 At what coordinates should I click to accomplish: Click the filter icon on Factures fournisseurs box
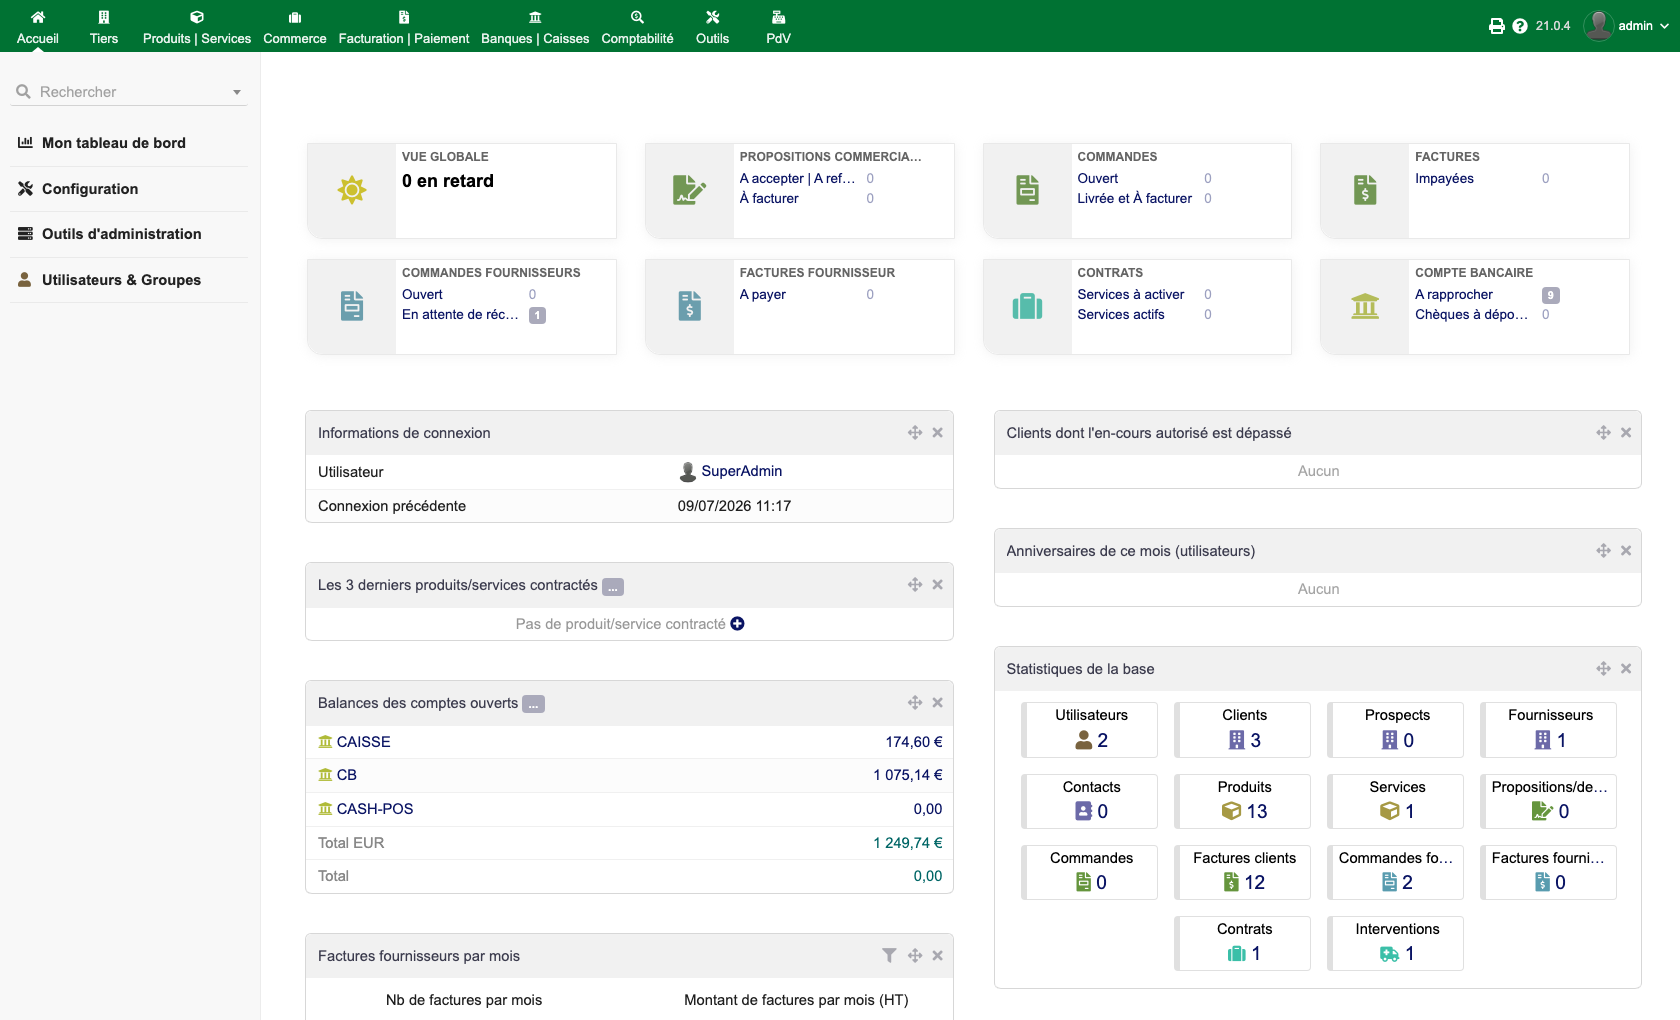pos(889,955)
